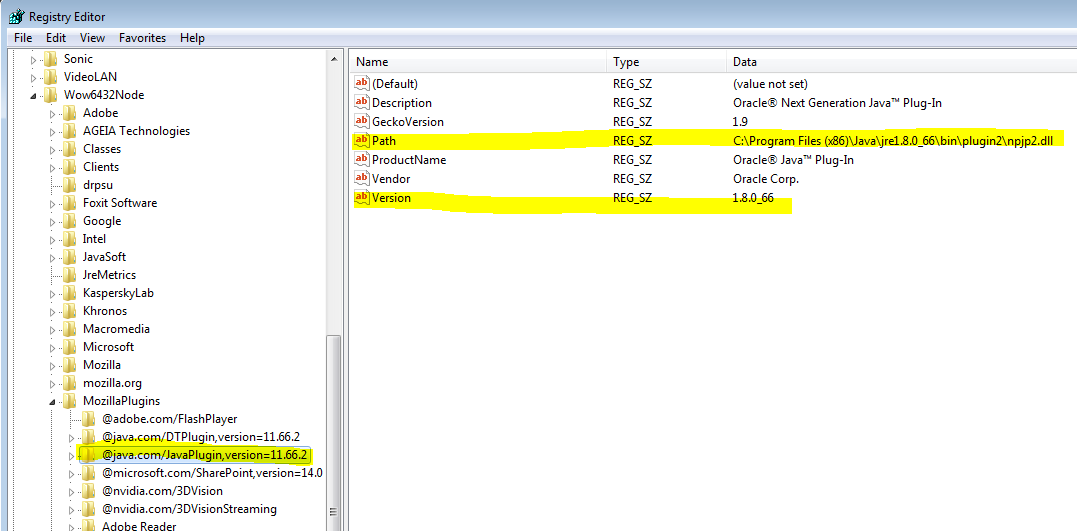
Task: Select the MozillaPlugins key label
Action: pos(122,401)
